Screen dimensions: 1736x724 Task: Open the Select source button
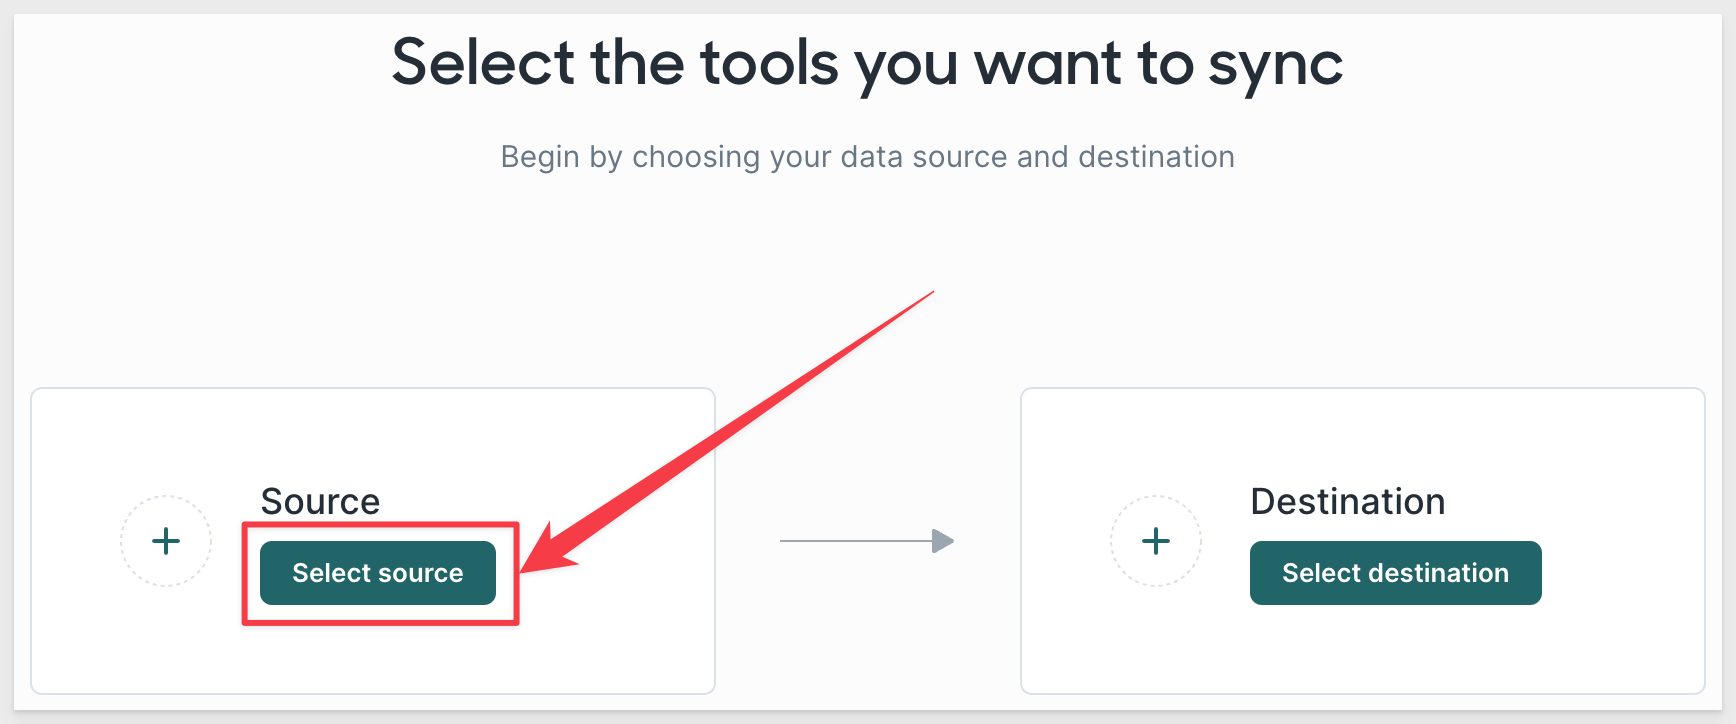coord(378,573)
